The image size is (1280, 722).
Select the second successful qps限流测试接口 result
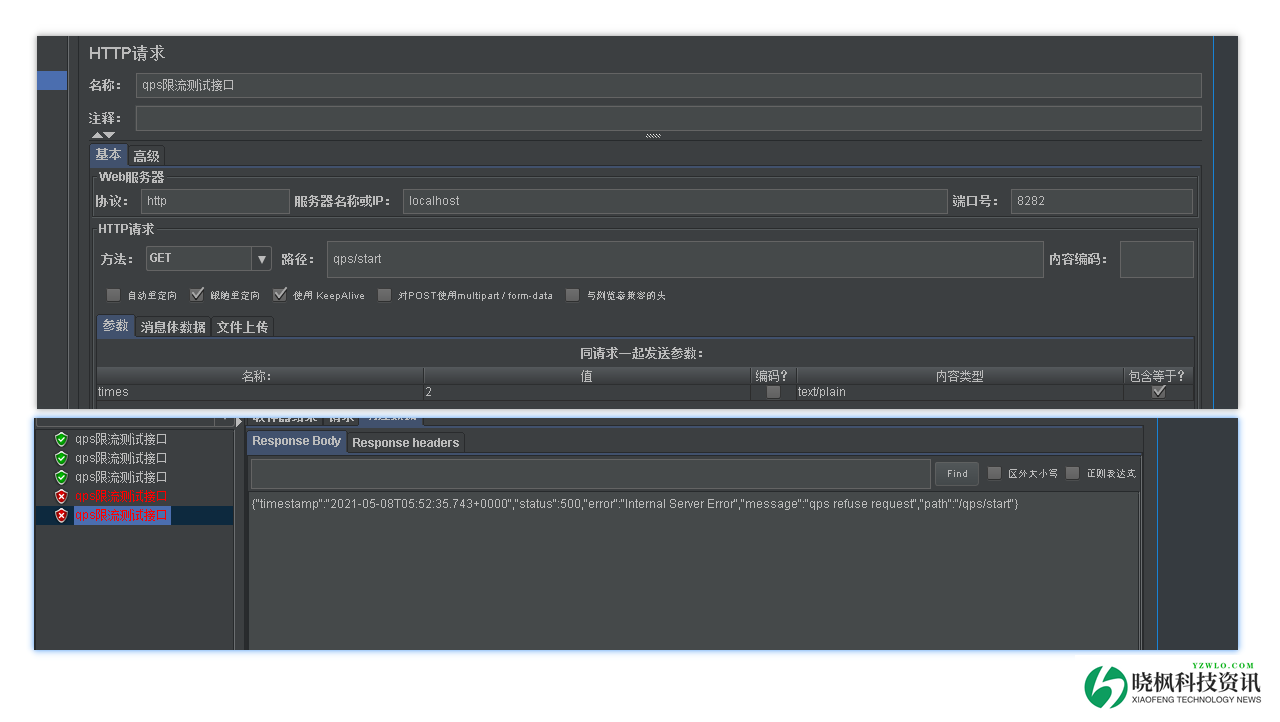tap(120, 458)
